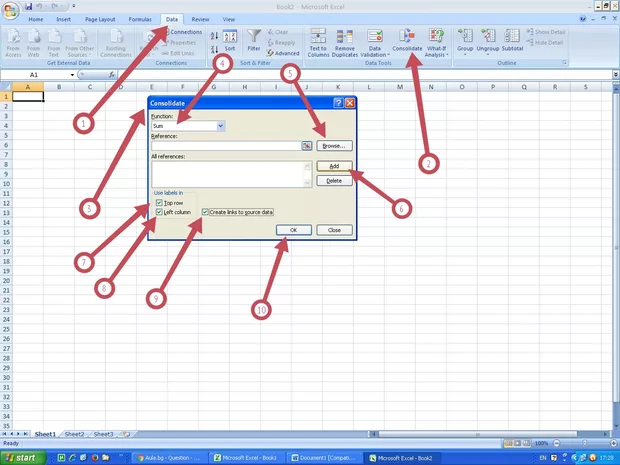Switch to the Insert tab
The width and height of the screenshot is (620, 465).
pos(63,19)
